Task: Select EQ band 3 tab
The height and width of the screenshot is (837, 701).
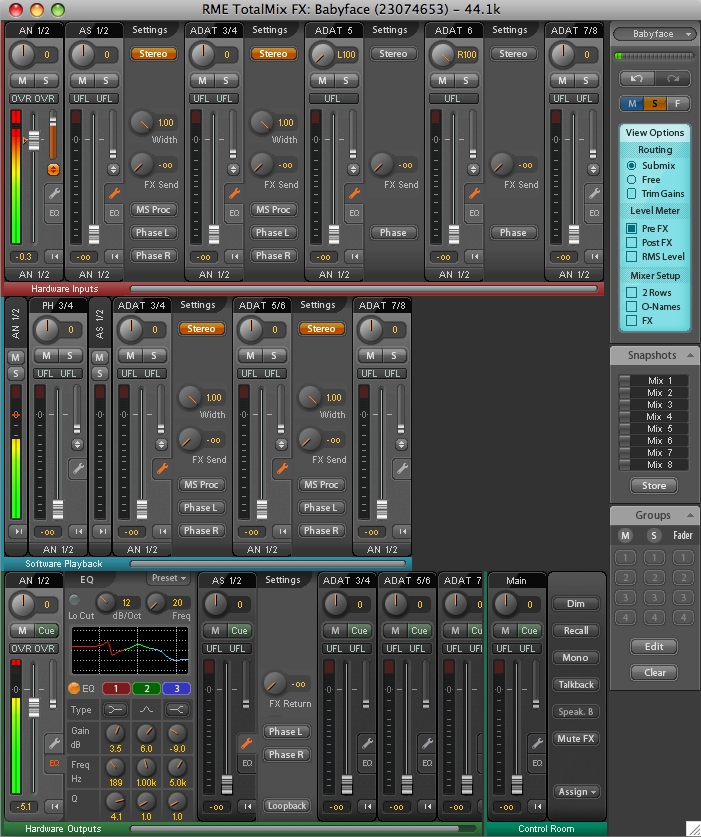Action: point(177,689)
